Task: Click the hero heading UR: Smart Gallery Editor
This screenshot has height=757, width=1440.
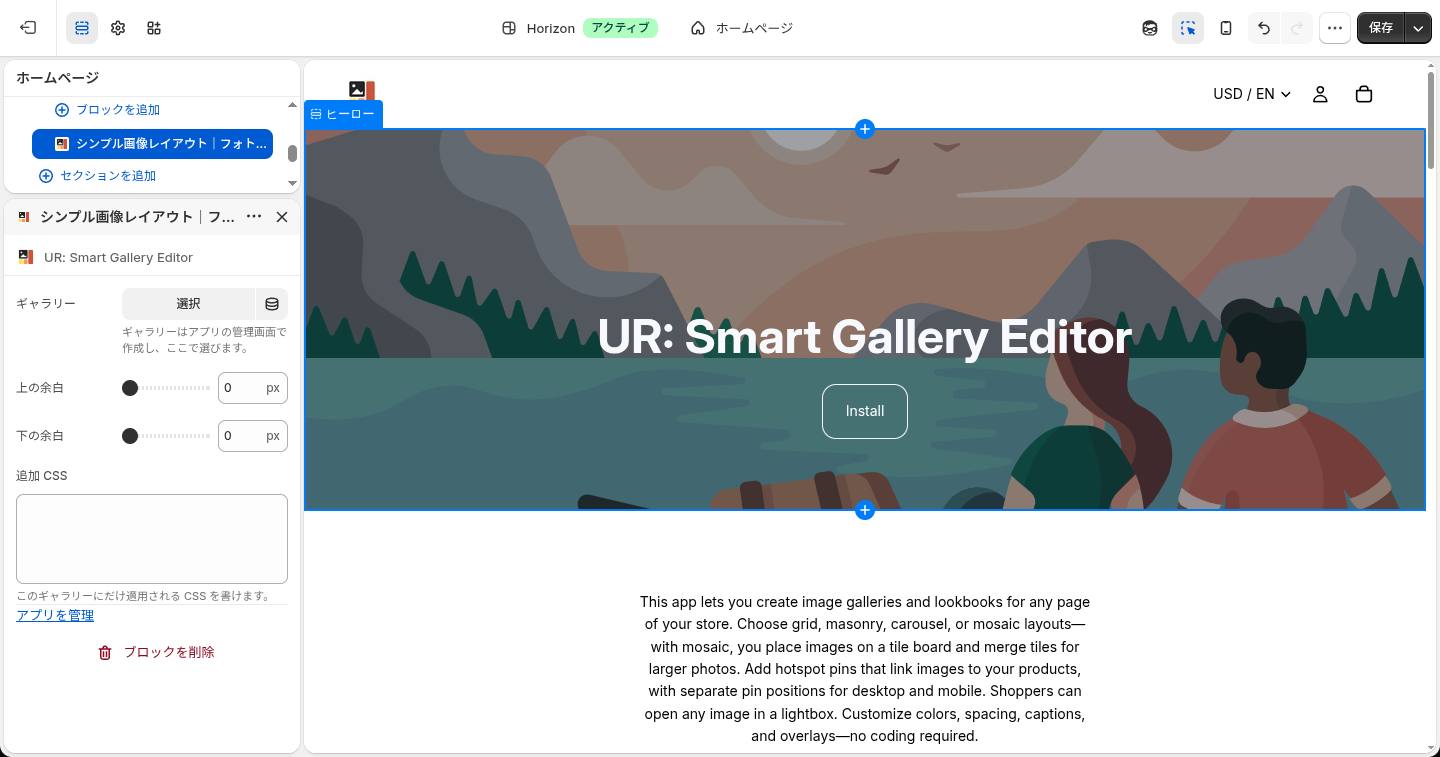Action: pos(865,337)
